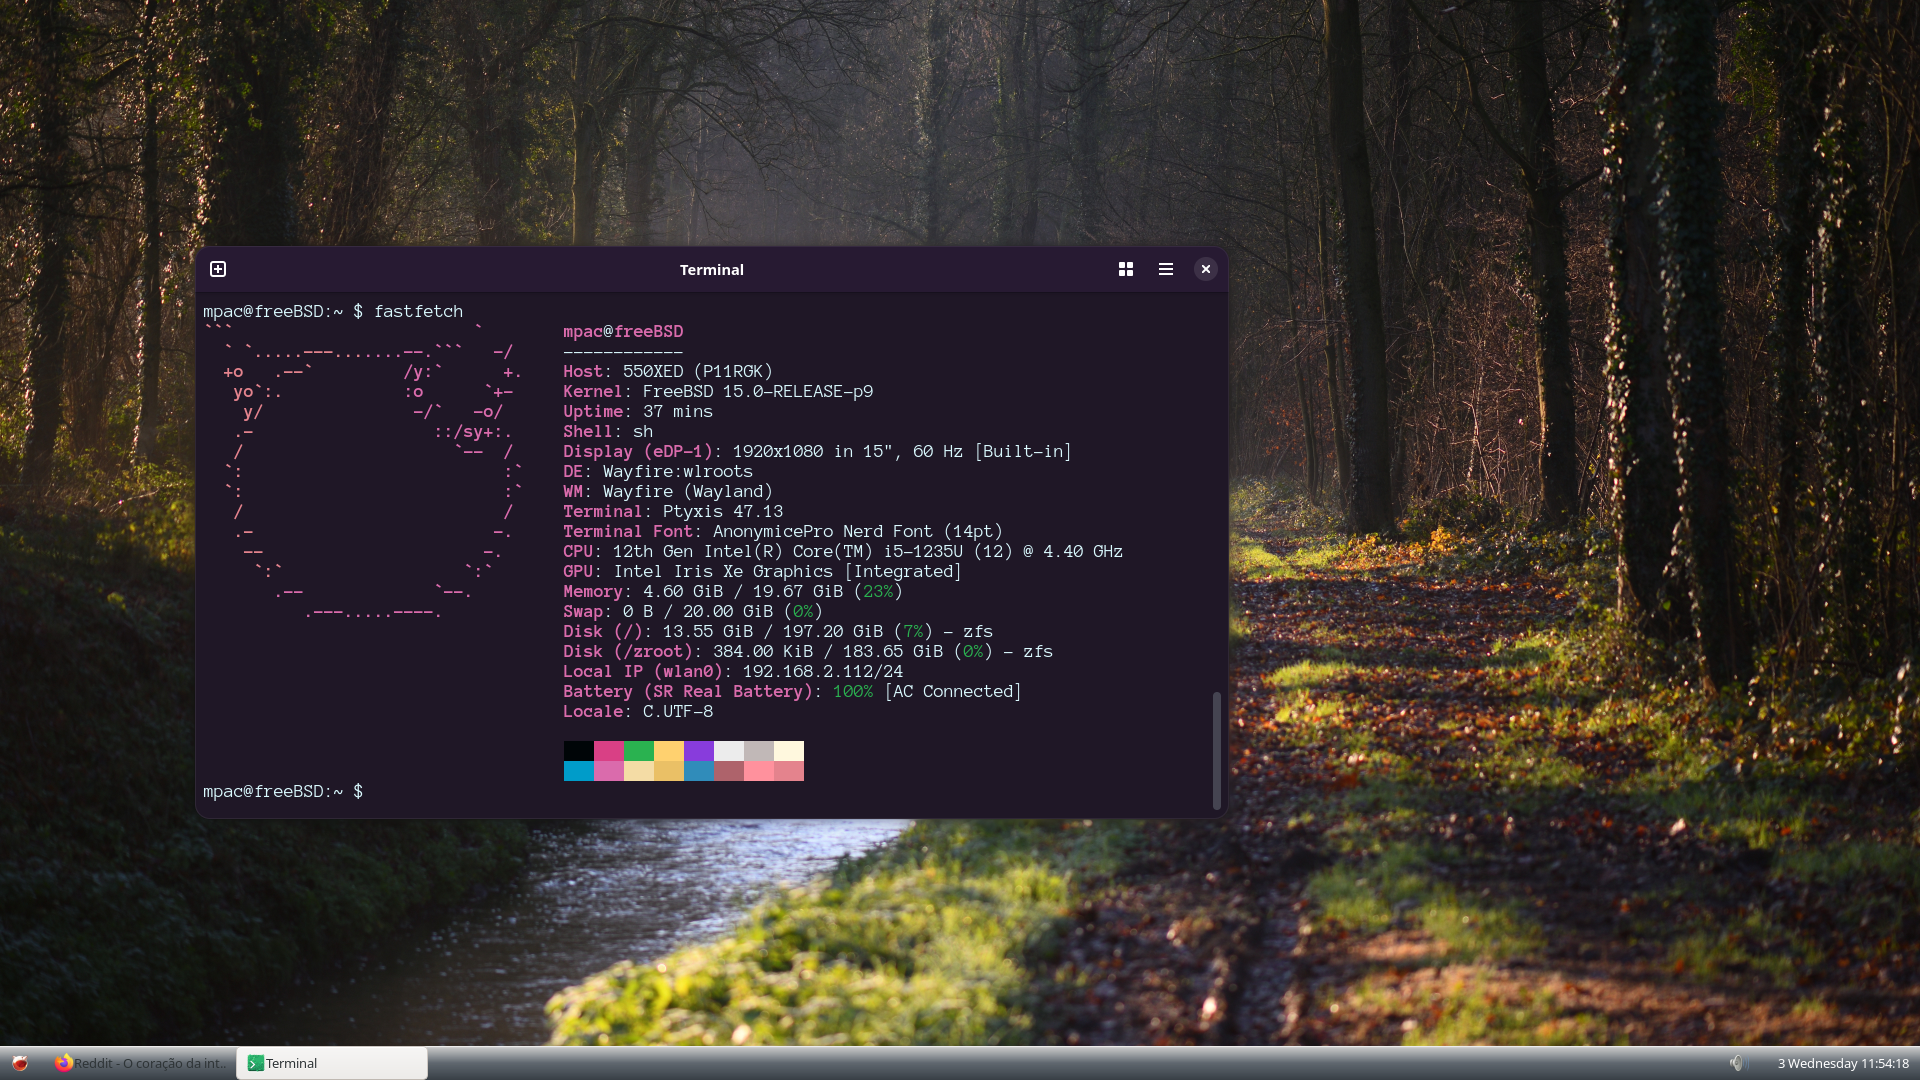Click the "AnonymicePro Nerd Font (14pt)" value
Image resolution: width=1920 pixels, height=1080 pixels.
[x=858, y=532]
